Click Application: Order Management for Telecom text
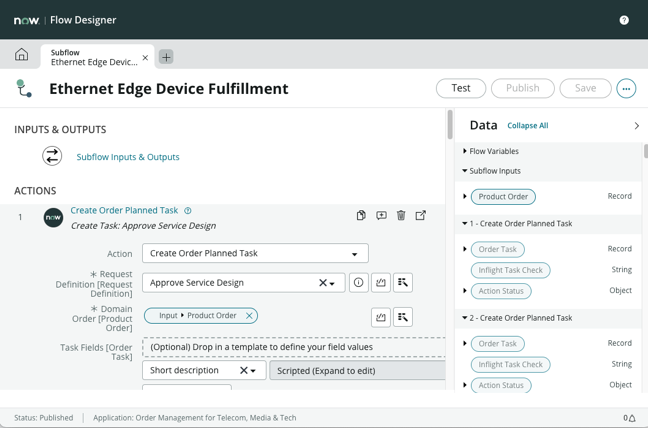The width and height of the screenshot is (648, 428). (x=195, y=418)
